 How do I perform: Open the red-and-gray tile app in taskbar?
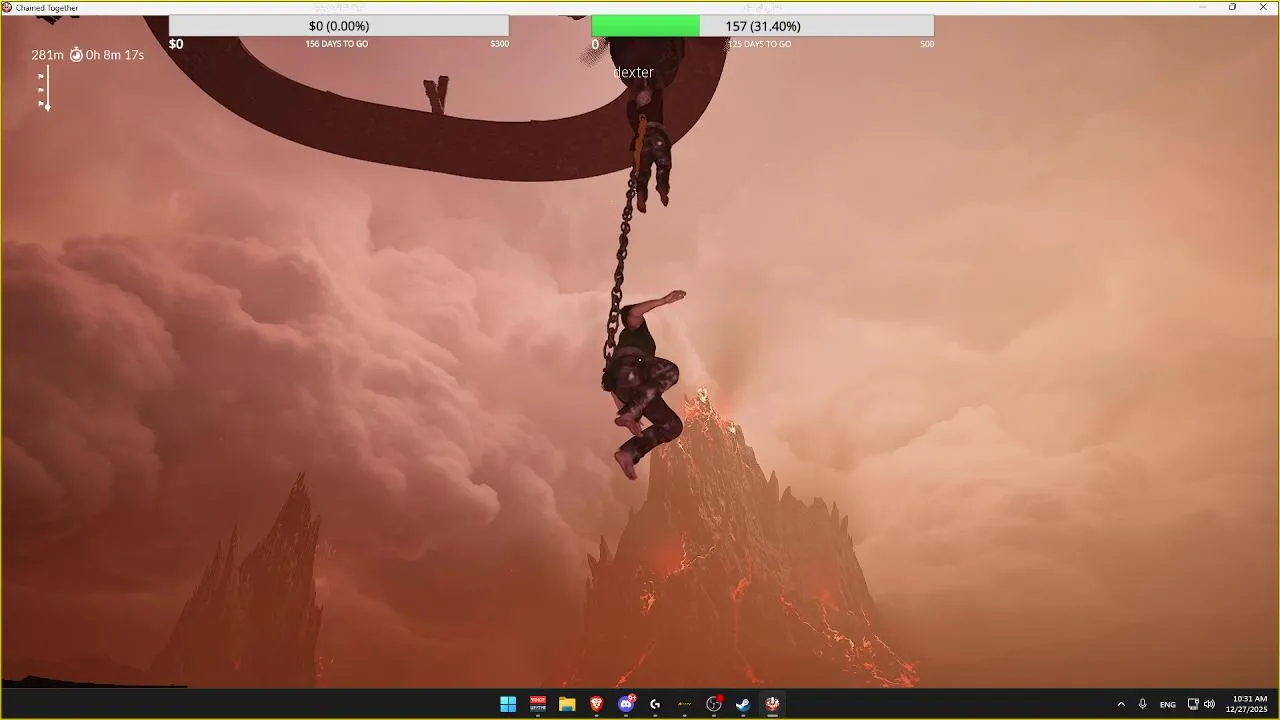(538, 704)
